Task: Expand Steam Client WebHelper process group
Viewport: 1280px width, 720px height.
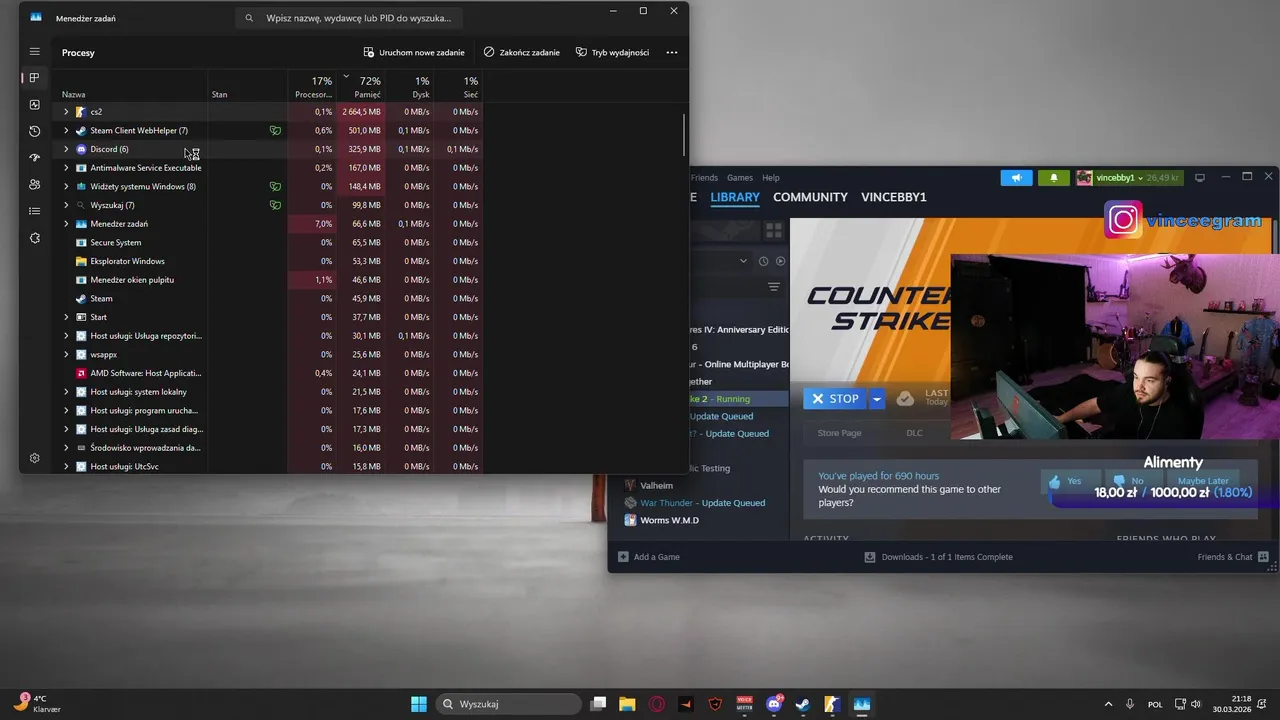Action: [66, 130]
